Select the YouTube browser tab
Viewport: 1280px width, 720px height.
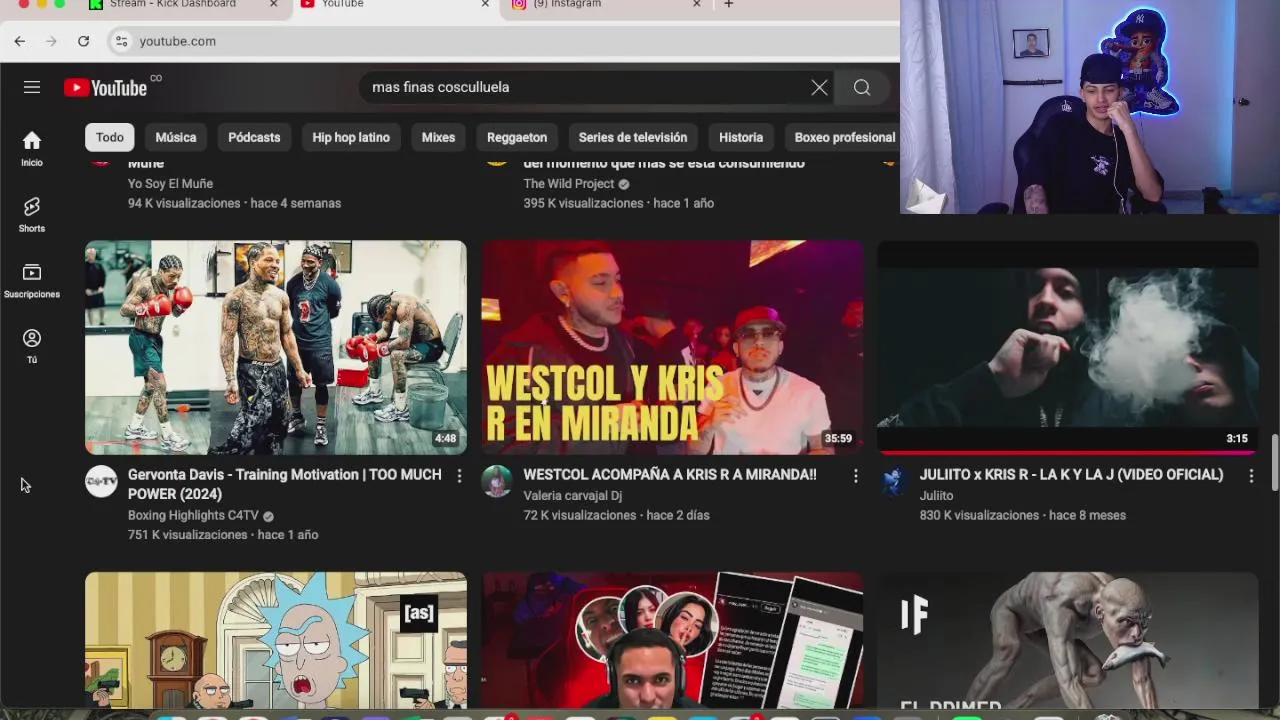click(343, 4)
